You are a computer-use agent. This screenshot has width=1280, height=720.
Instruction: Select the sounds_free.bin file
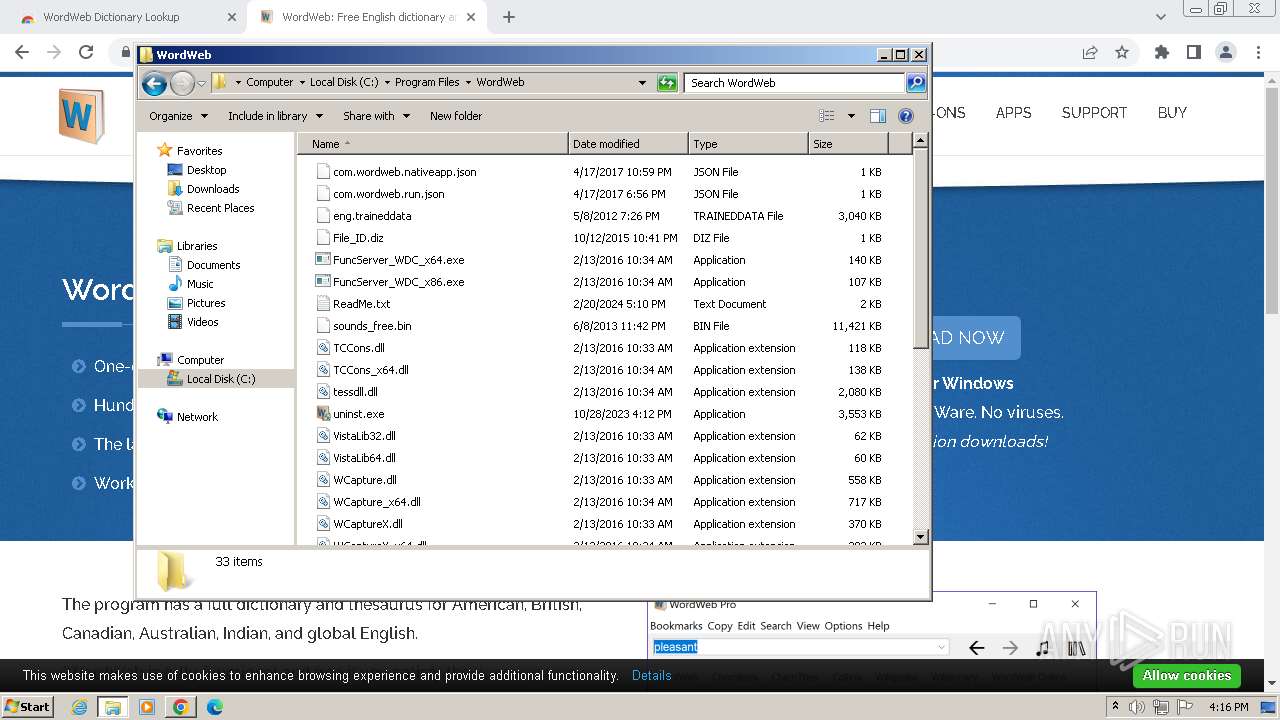[x=372, y=326]
